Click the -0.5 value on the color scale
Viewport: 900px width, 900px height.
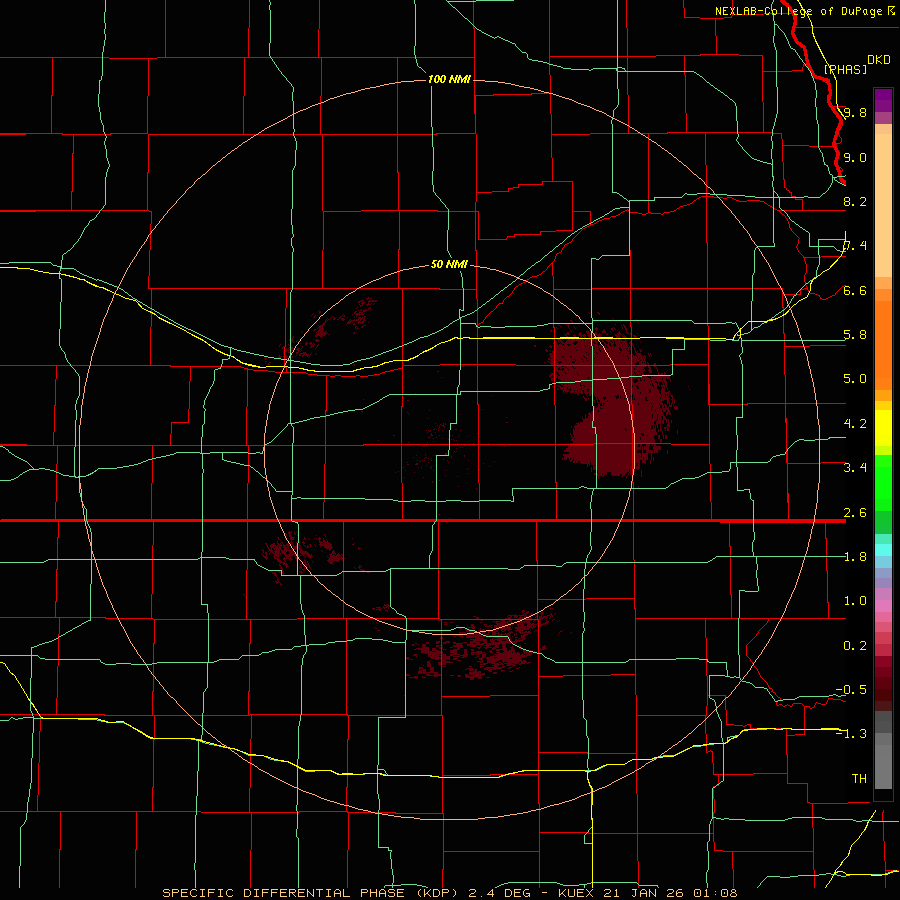[851, 690]
